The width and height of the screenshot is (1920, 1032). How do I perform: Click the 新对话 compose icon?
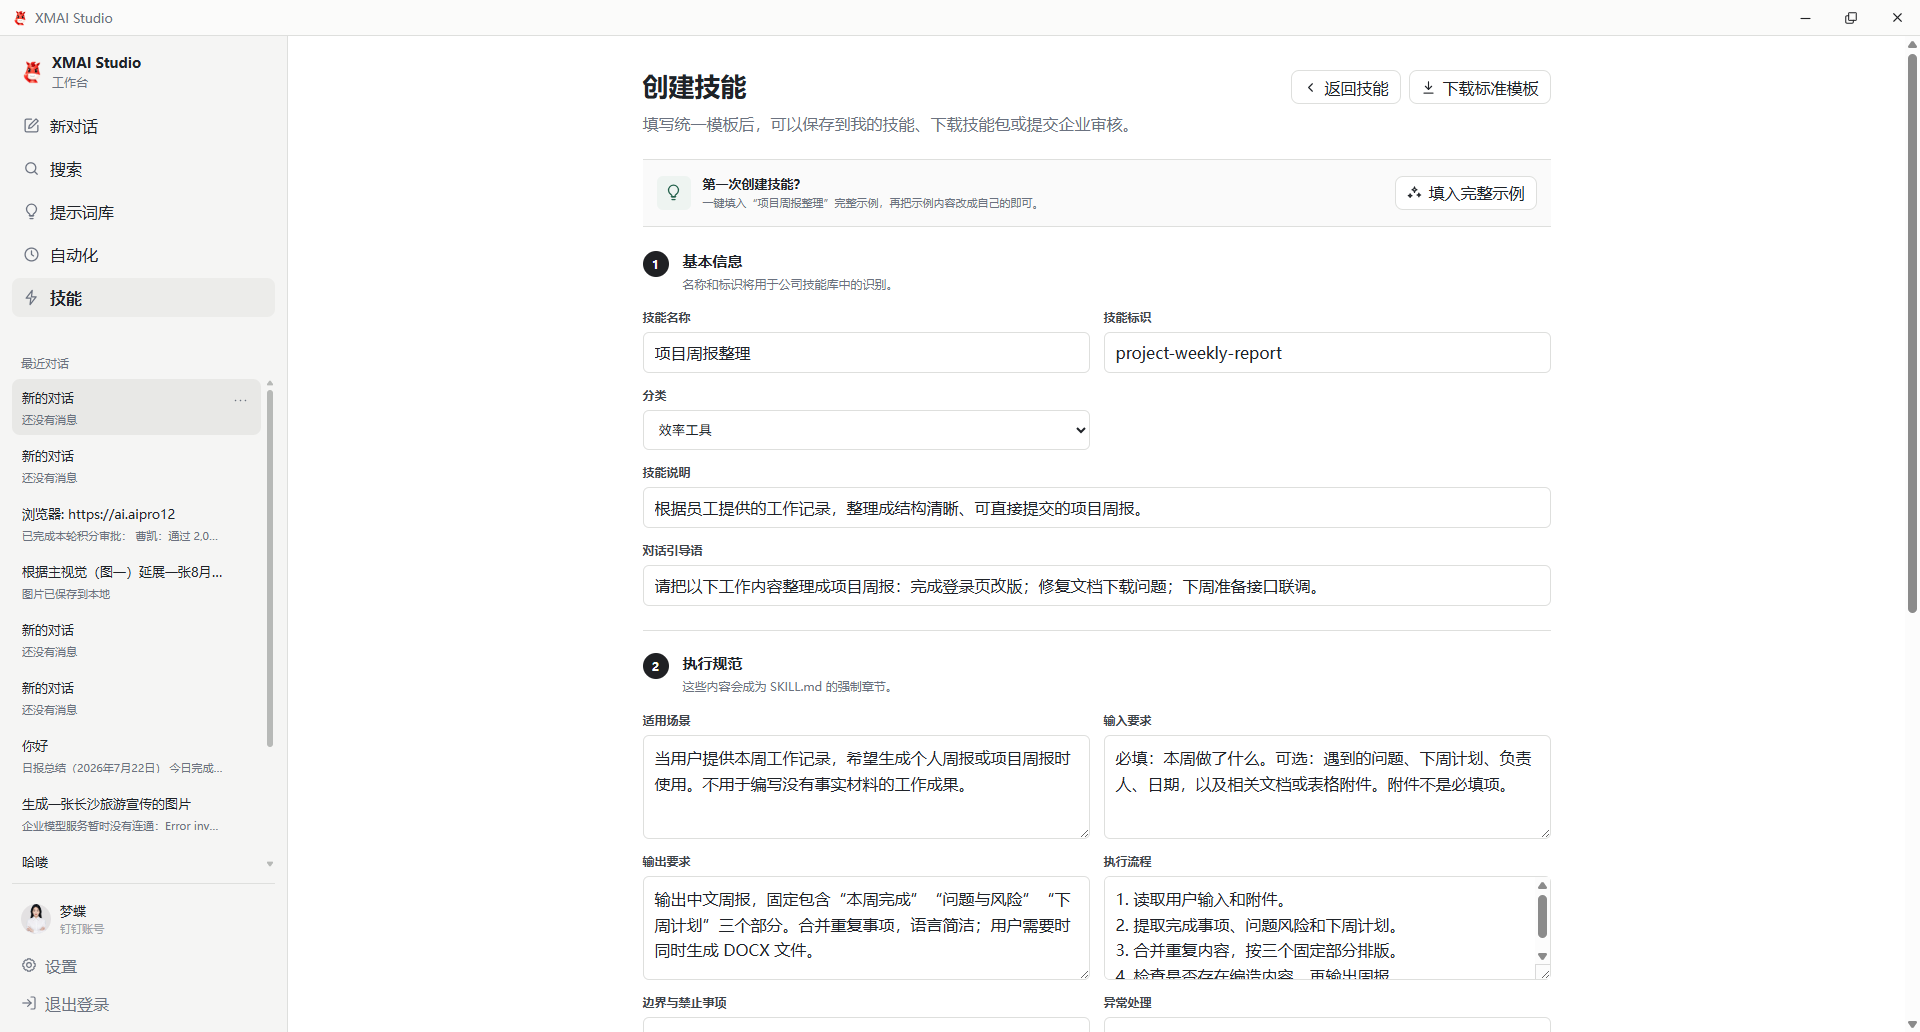pyautogui.click(x=32, y=126)
